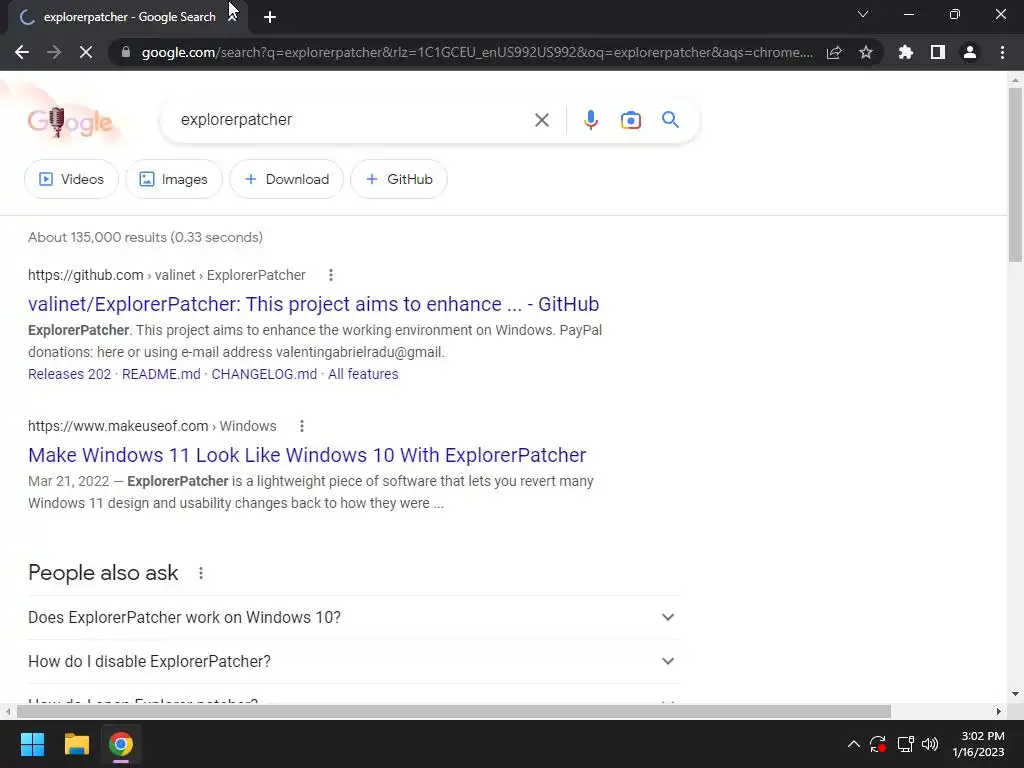The width and height of the screenshot is (1024, 768).
Task: Open the Releases 202 sitelink
Action: point(69,374)
